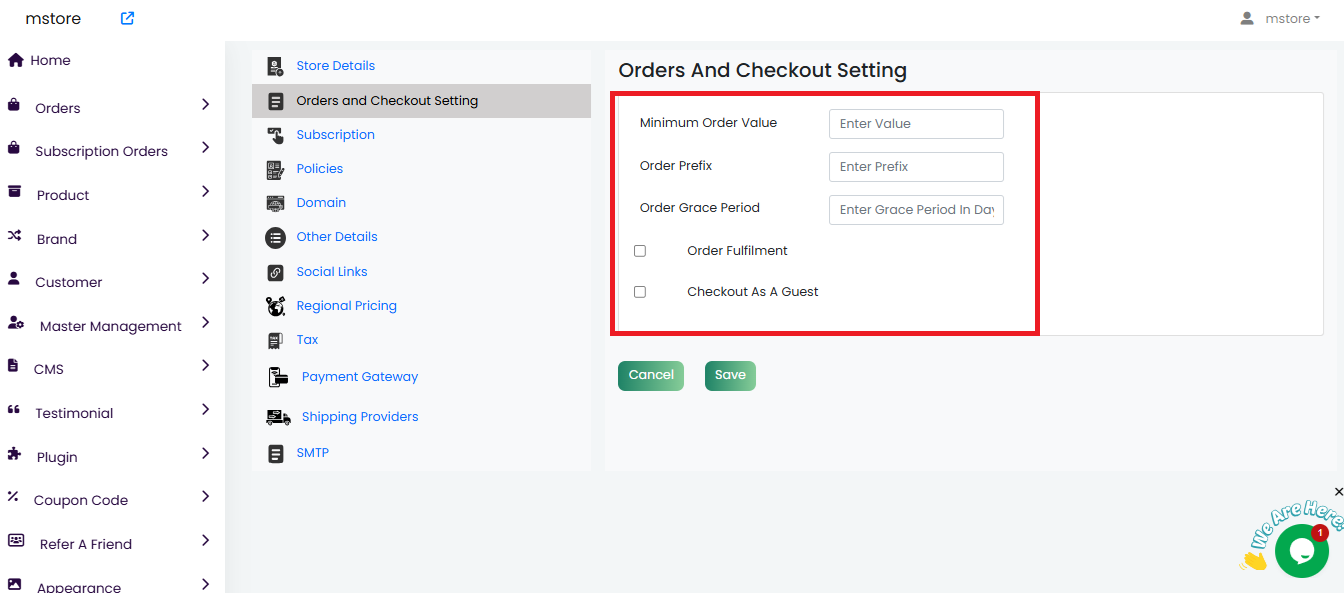Open the mstore user account dropdown
Image resolution: width=1344 pixels, height=593 pixels.
click(x=1280, y=18)
